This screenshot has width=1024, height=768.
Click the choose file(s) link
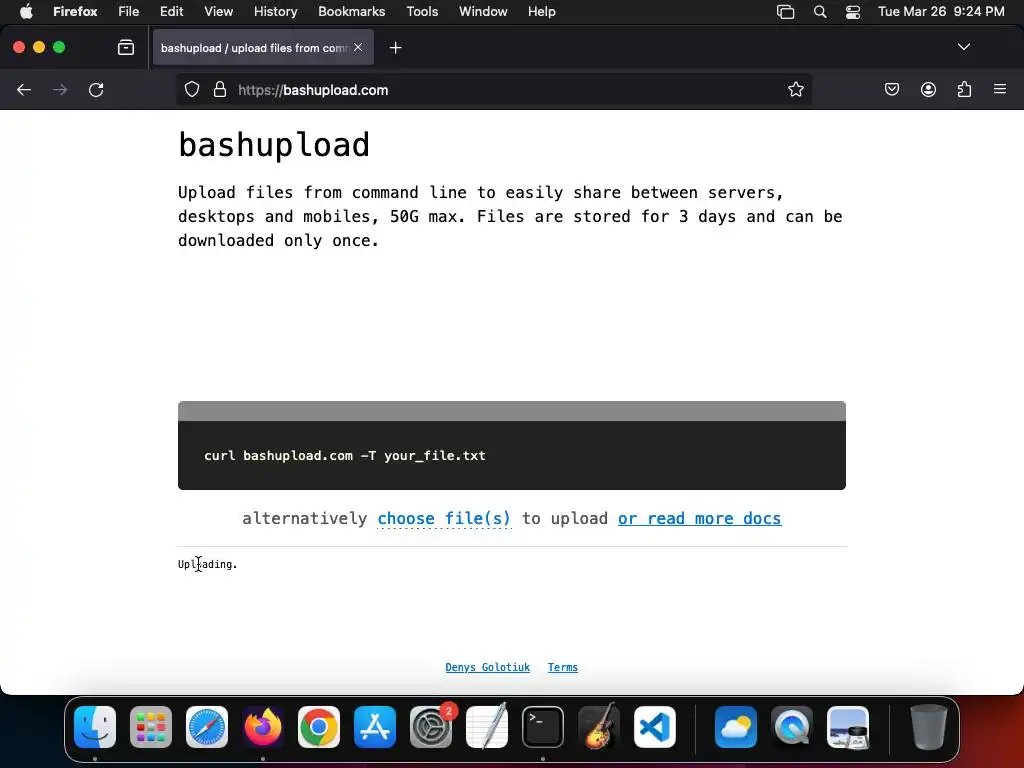[x=444, y=519]
